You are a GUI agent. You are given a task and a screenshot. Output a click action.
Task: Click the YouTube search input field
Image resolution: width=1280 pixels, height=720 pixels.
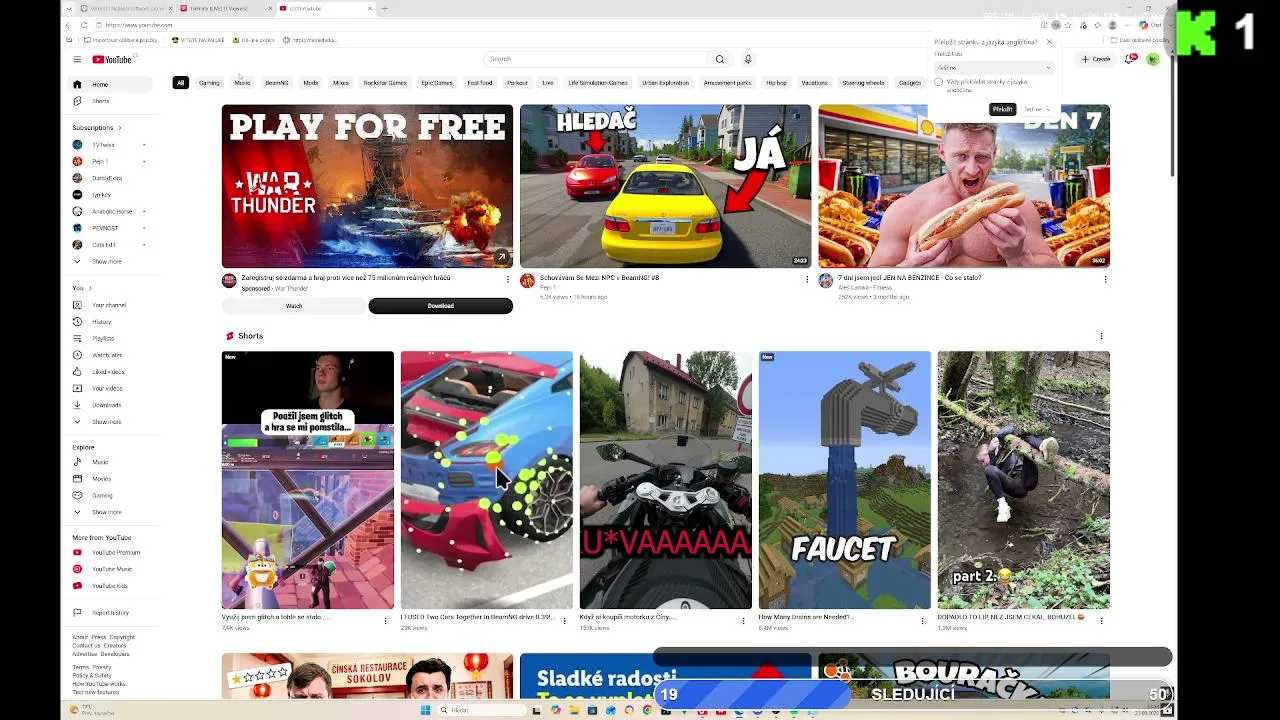pyautogui.click(x=597, y=59)
